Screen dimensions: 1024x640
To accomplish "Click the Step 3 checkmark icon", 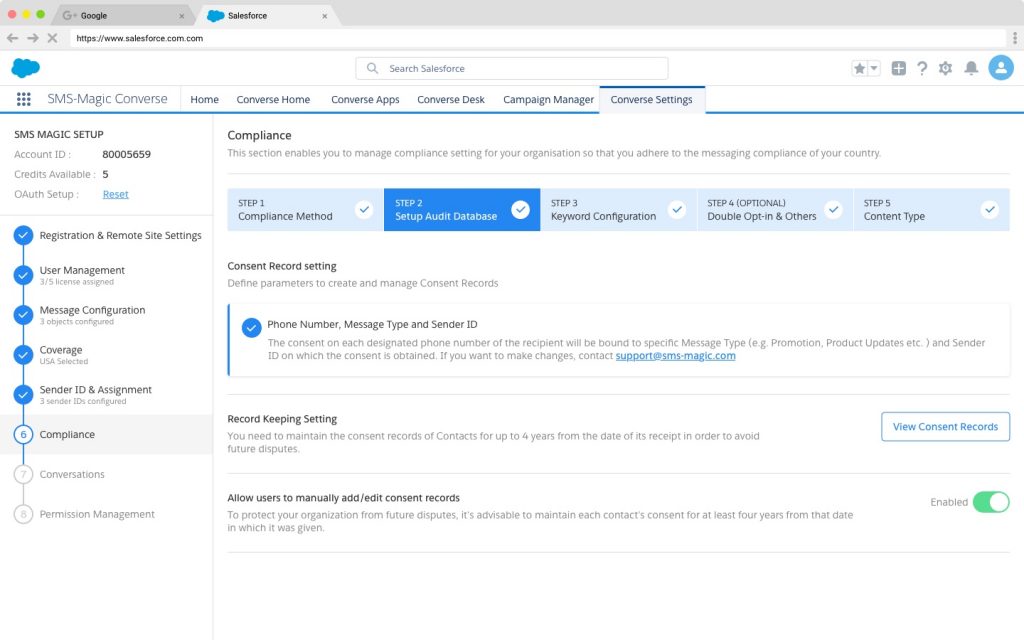I will pos(677,210).
